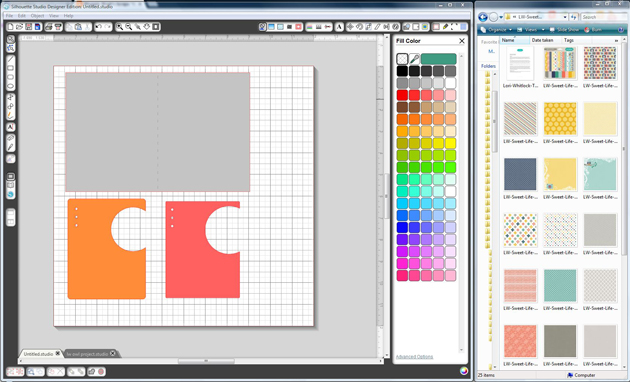
Task: Click the Explorer search field
Action: [601, 17]
